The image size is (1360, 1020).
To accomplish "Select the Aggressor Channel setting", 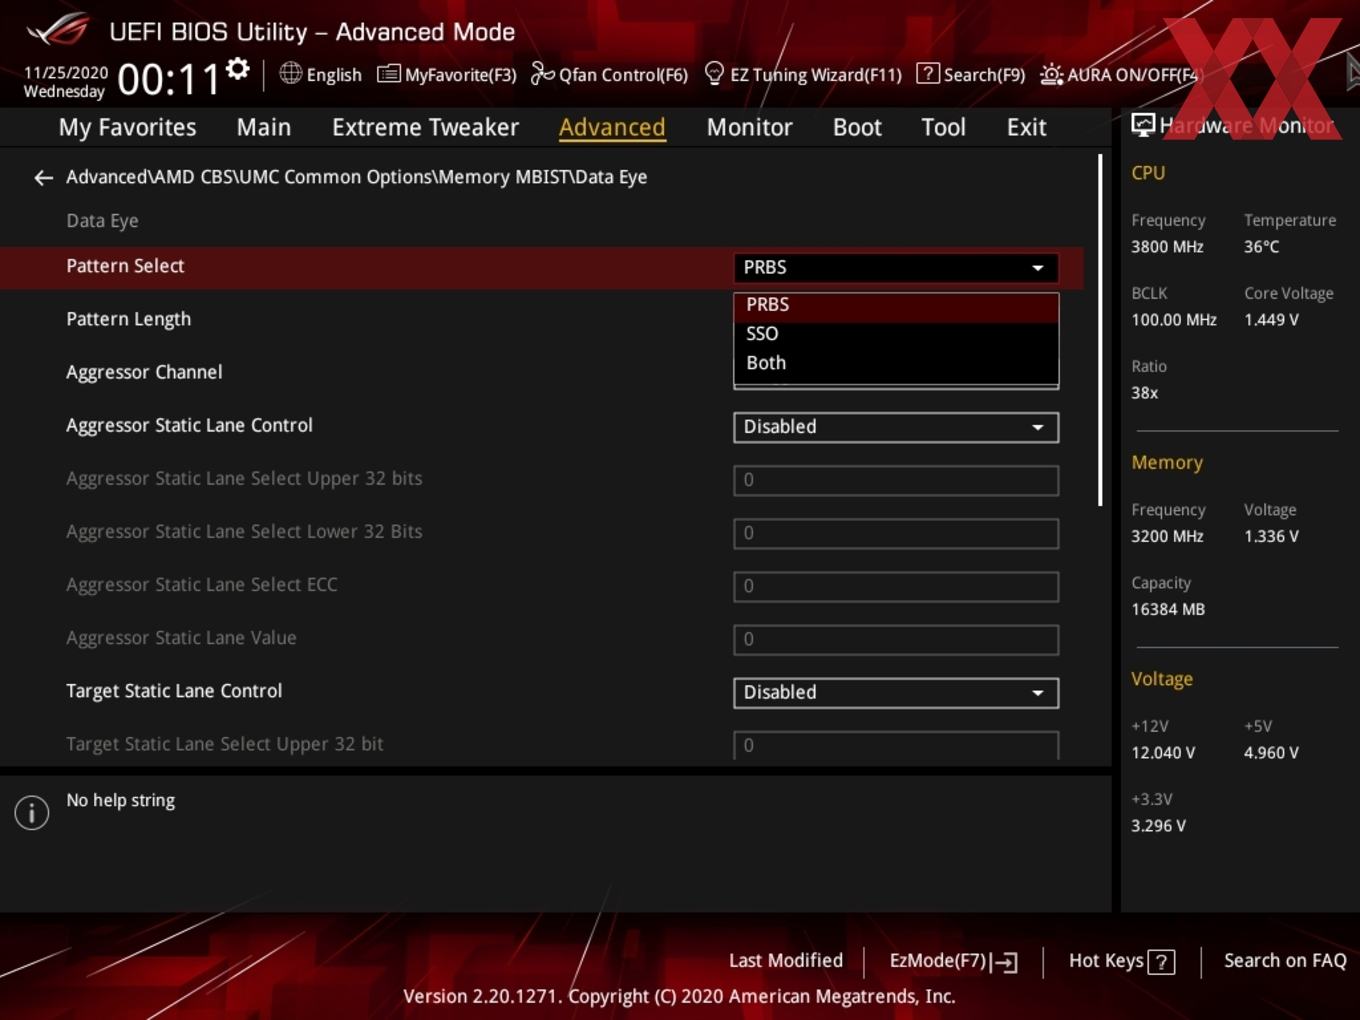I will point(144,372).
